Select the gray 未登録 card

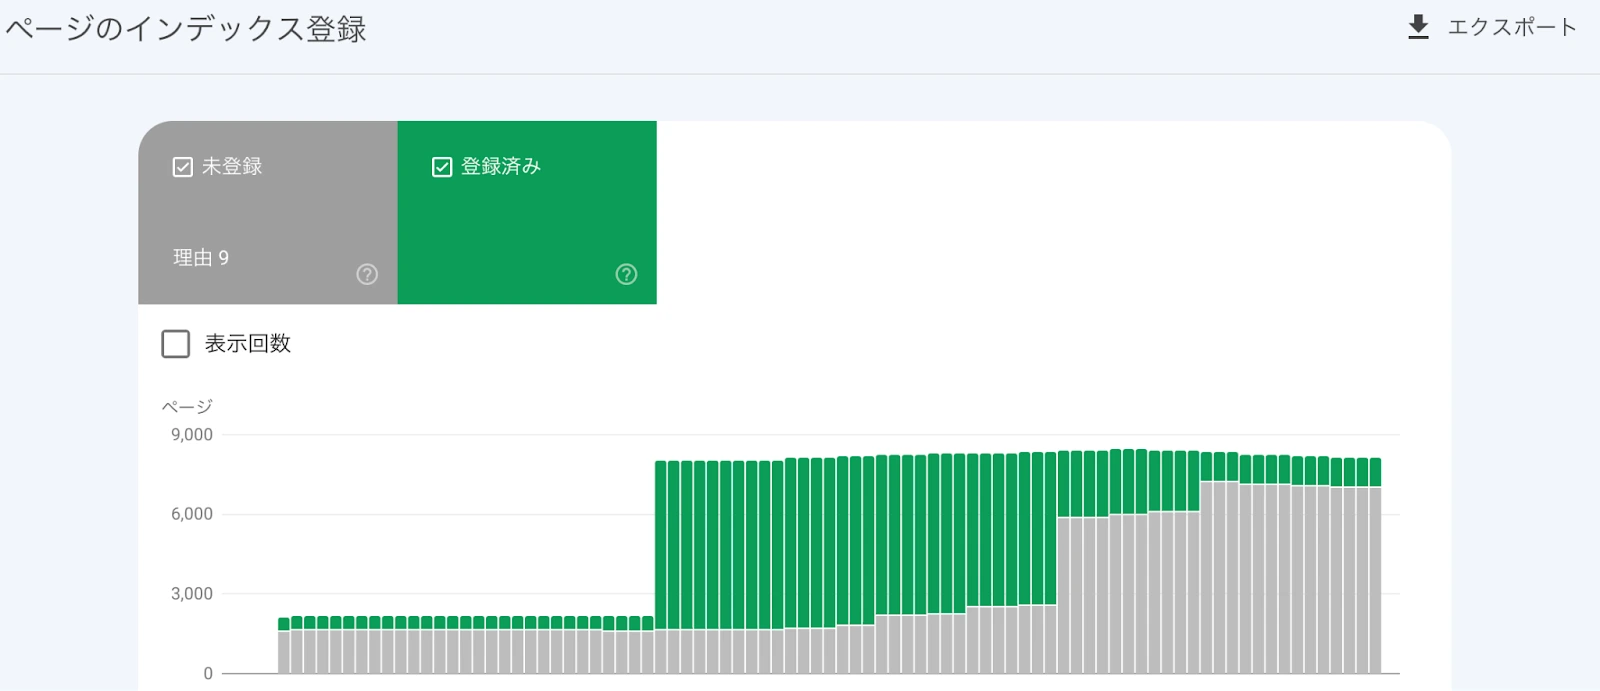(268, 213)
